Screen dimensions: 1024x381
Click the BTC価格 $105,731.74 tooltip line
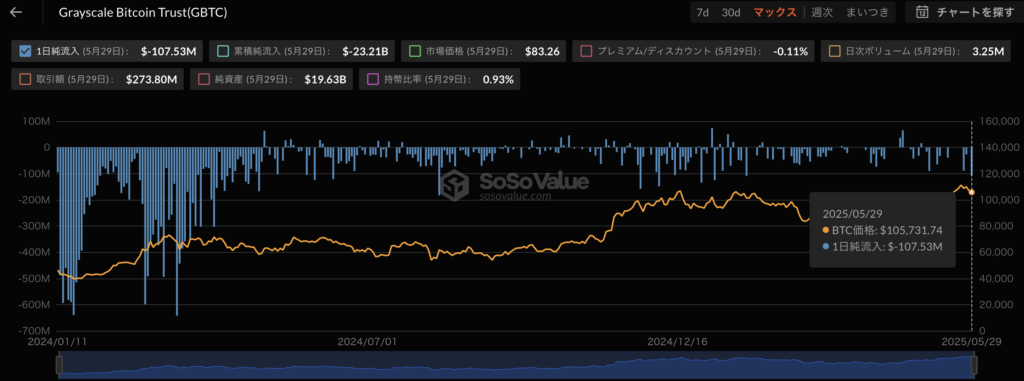click(882, 230)
